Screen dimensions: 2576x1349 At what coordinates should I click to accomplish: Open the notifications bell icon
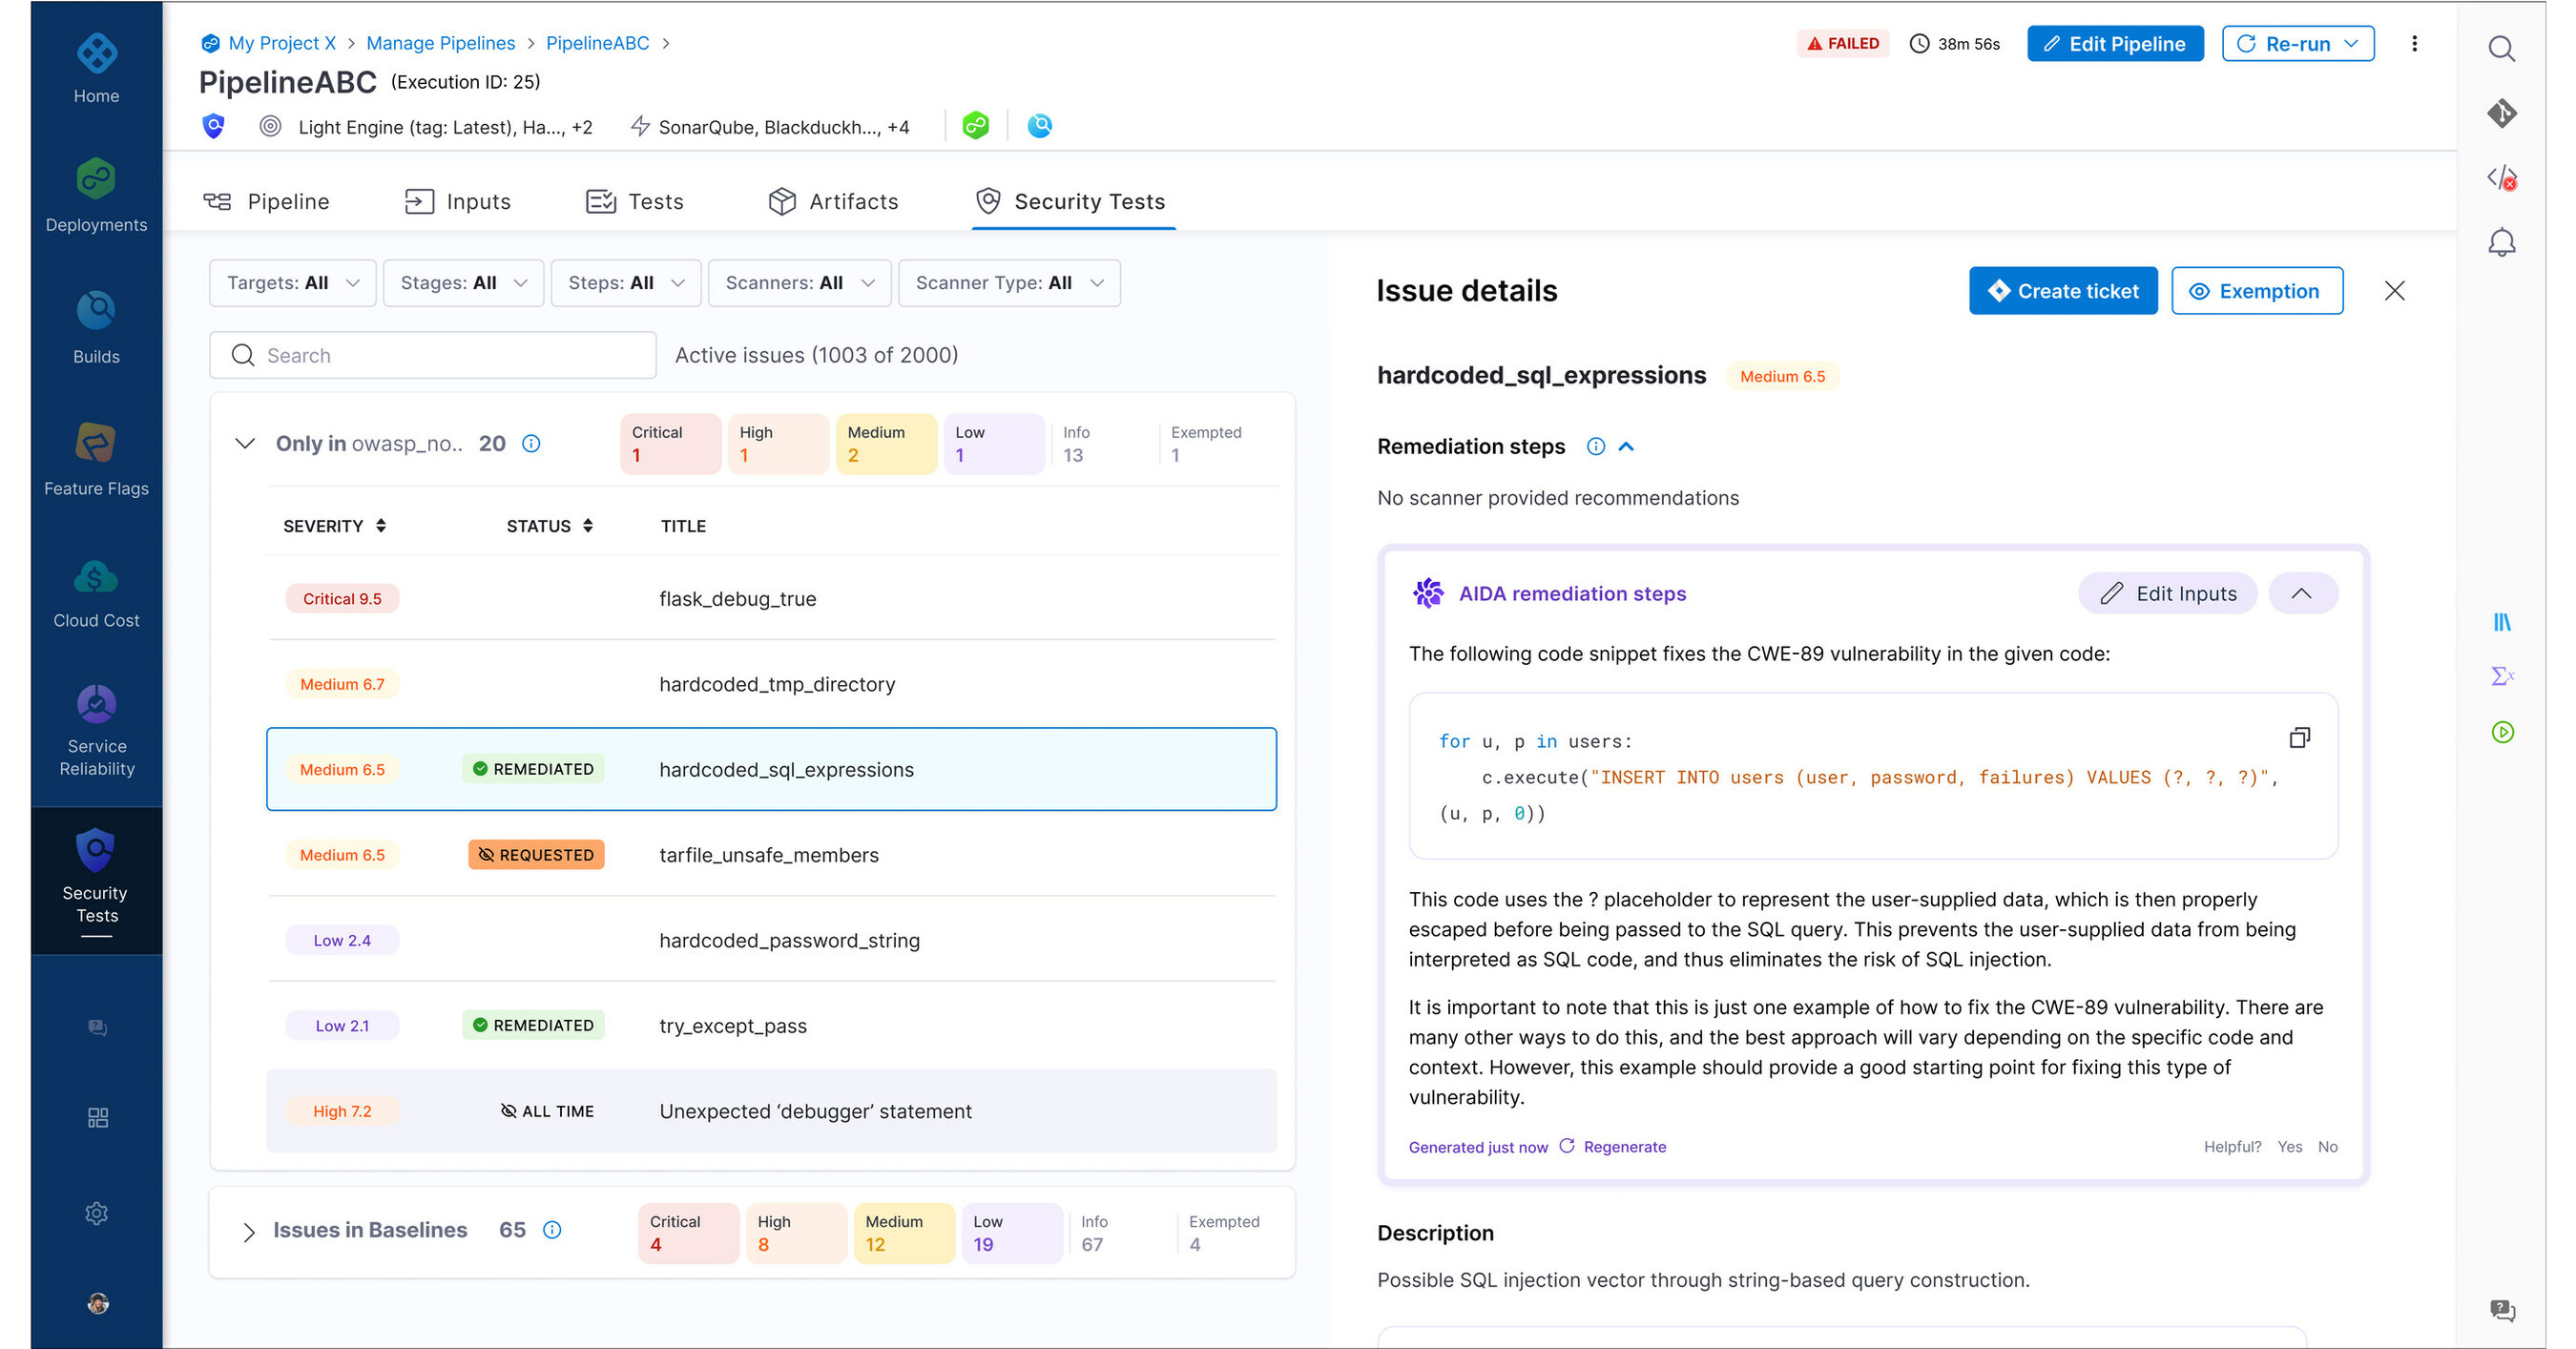coord(2502,241)
